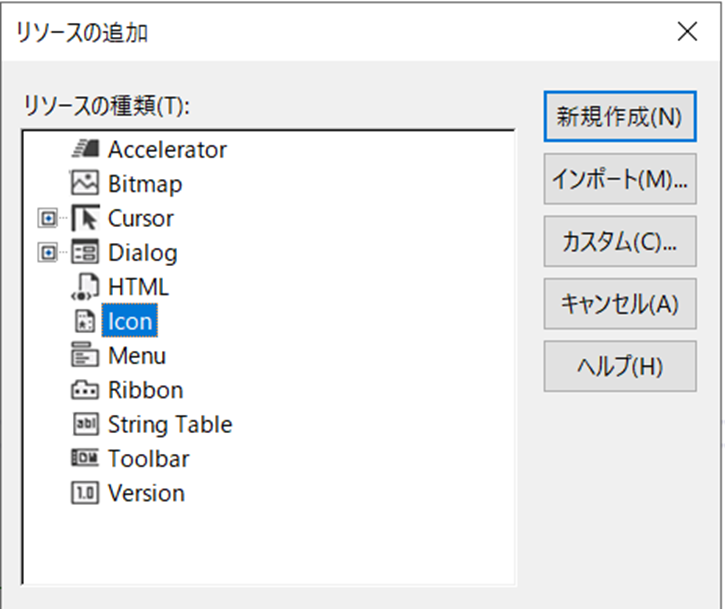Click the String Table resource icon
This screenshot has height=609, width=725.
[85, 424]
